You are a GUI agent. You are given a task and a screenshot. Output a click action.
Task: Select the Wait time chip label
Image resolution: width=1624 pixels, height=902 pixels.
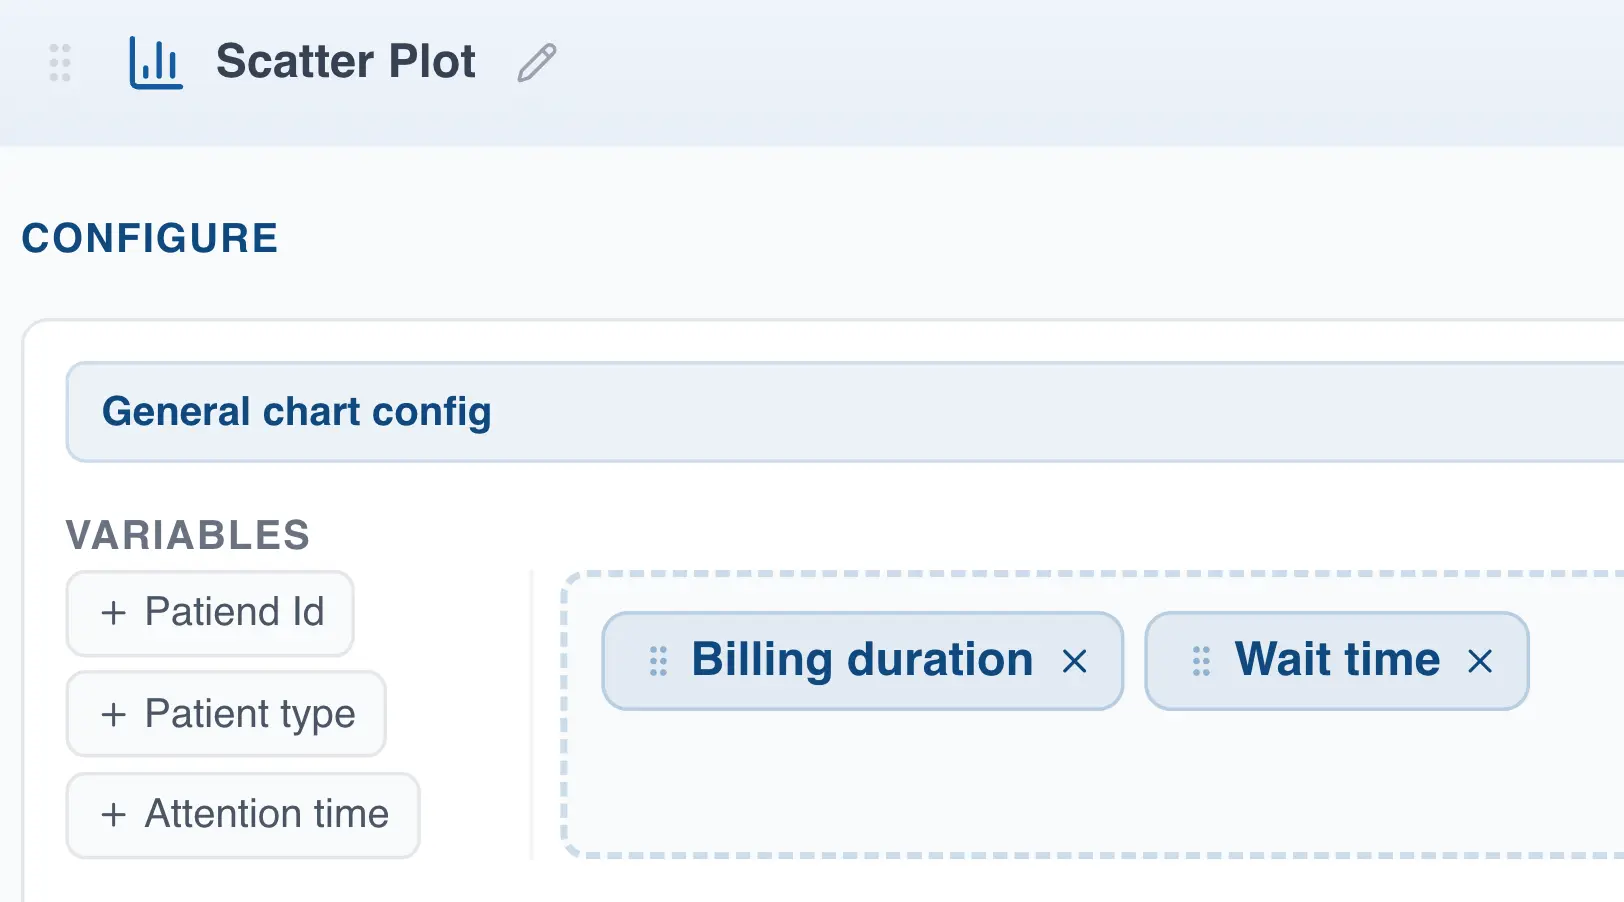tap(1337, 660)
